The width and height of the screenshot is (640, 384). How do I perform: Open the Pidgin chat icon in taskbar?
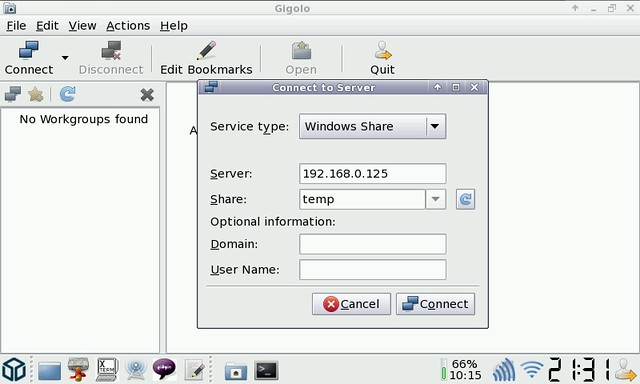[164, 369]
